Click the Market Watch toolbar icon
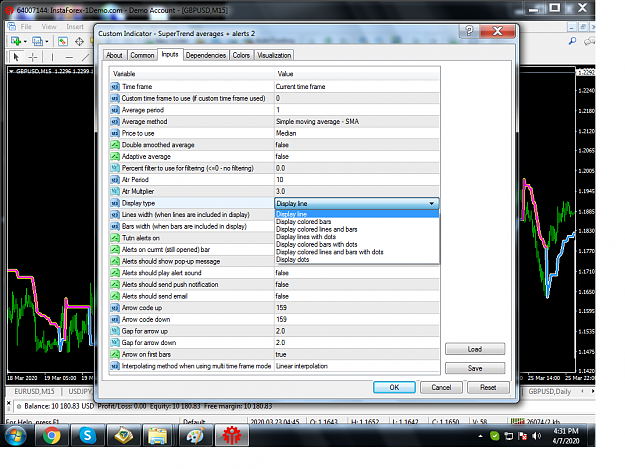The height and width of the screenshot is (469, 625). pos(63,41)
